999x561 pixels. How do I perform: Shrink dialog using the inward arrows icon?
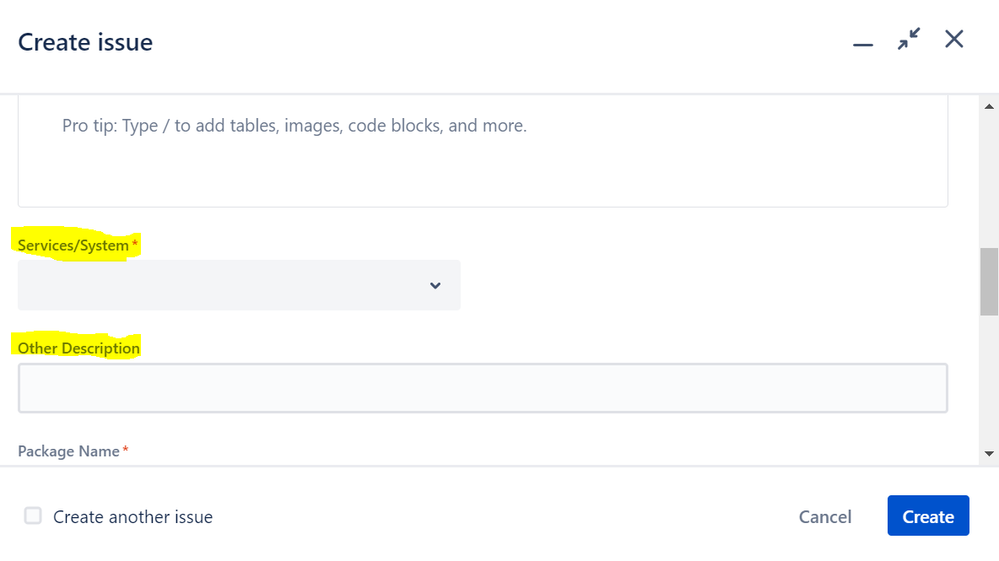(x=909, y=39)
